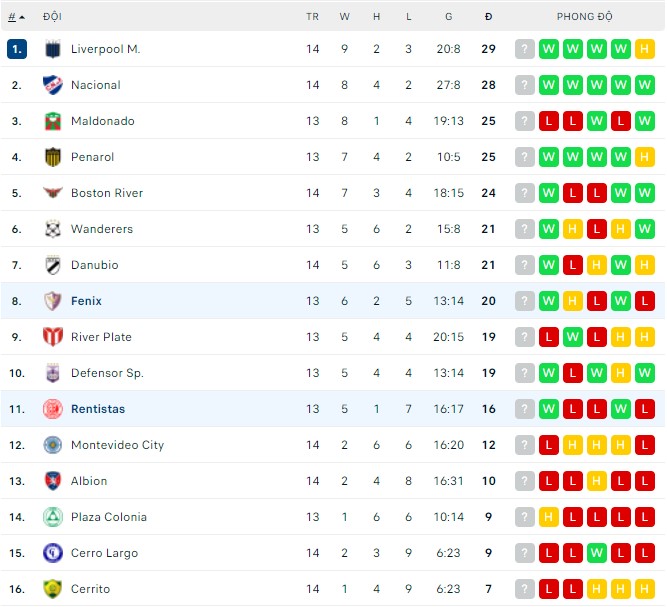Click the Boston River team crest icon
Viewport: 667px width, 607px height.
[53, 193]
